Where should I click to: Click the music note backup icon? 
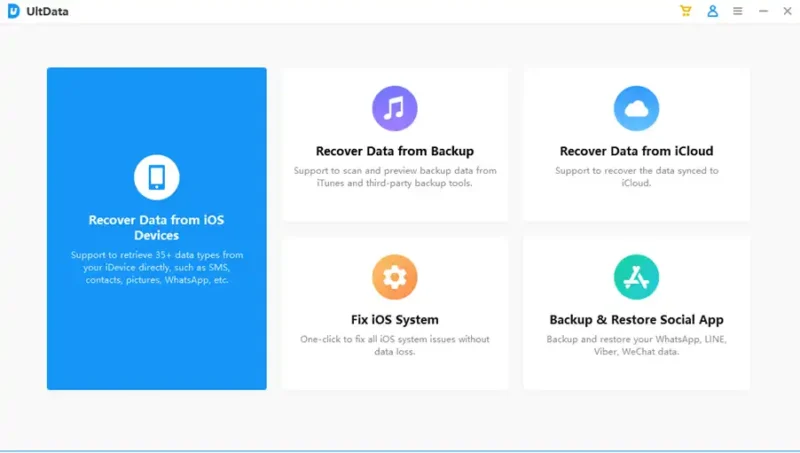[x=394, y=108]
